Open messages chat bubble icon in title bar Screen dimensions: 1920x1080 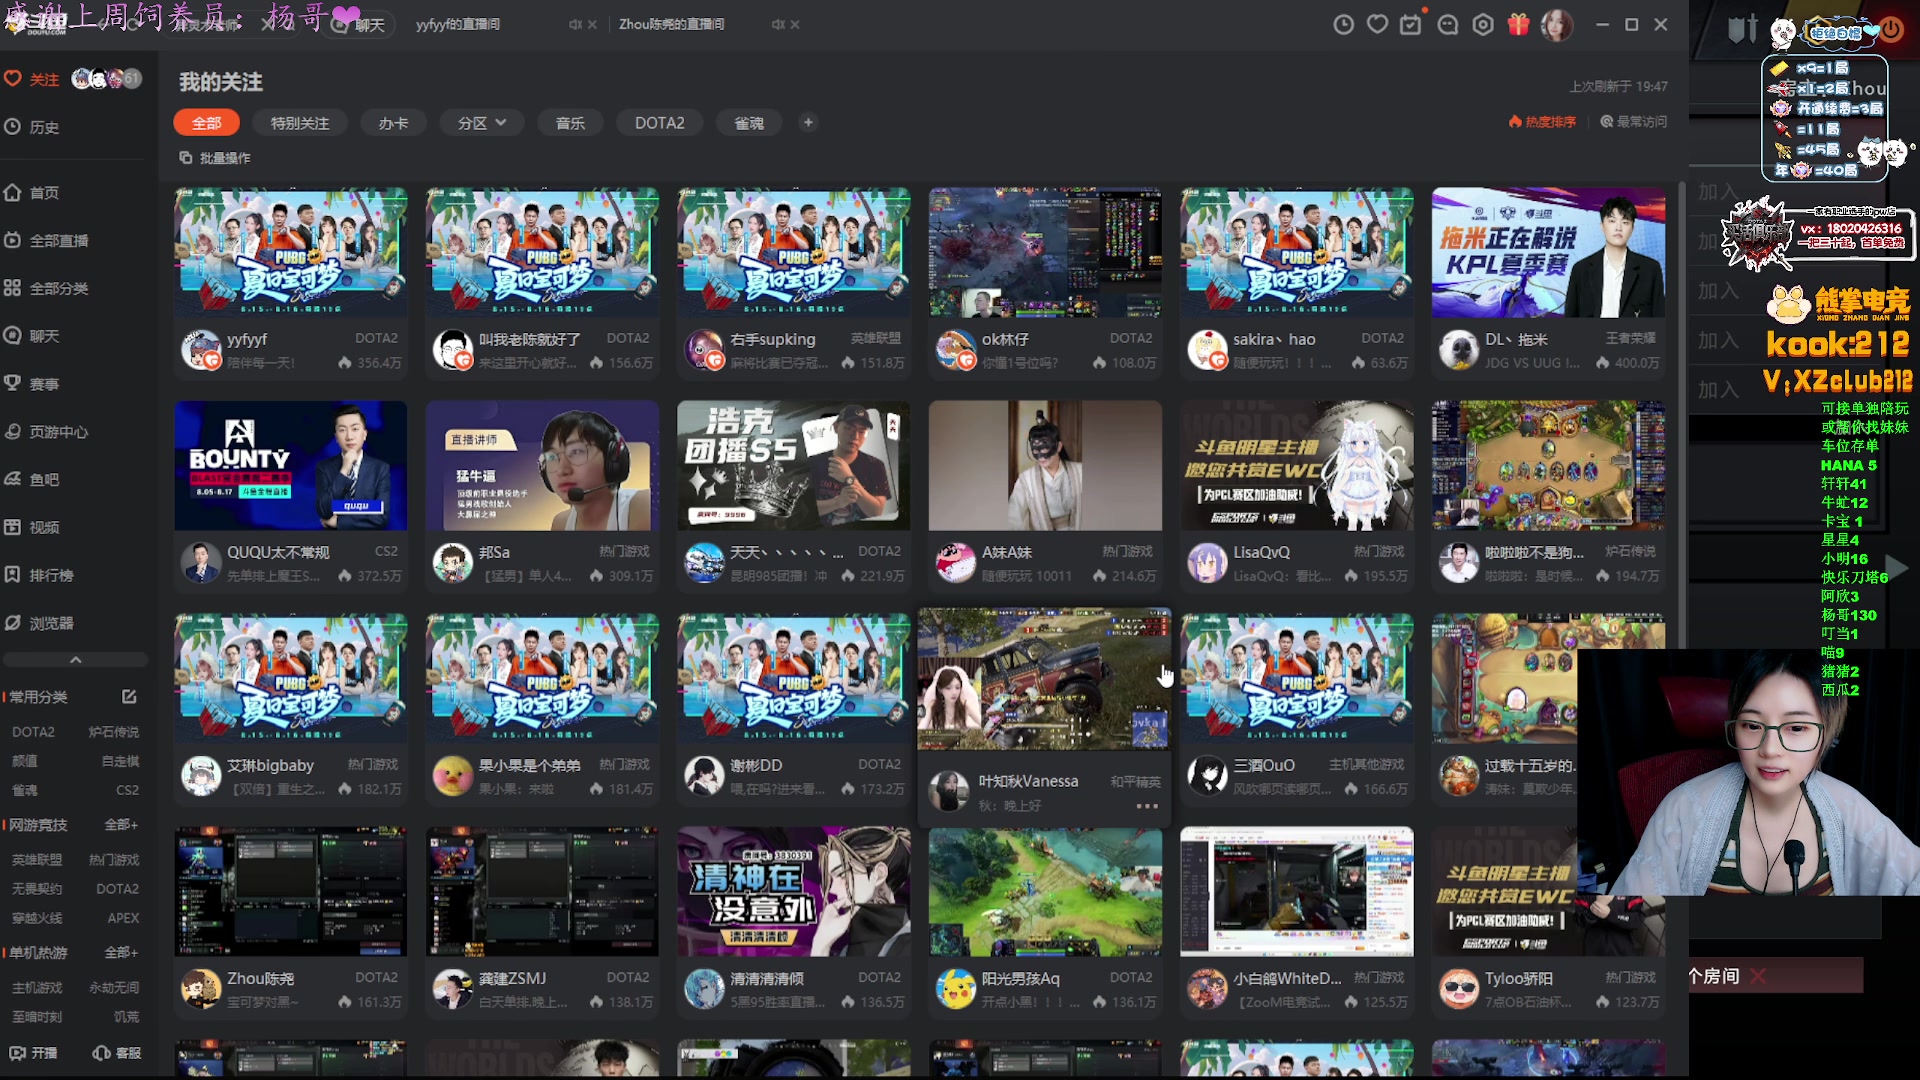(x=1447, y=24)
